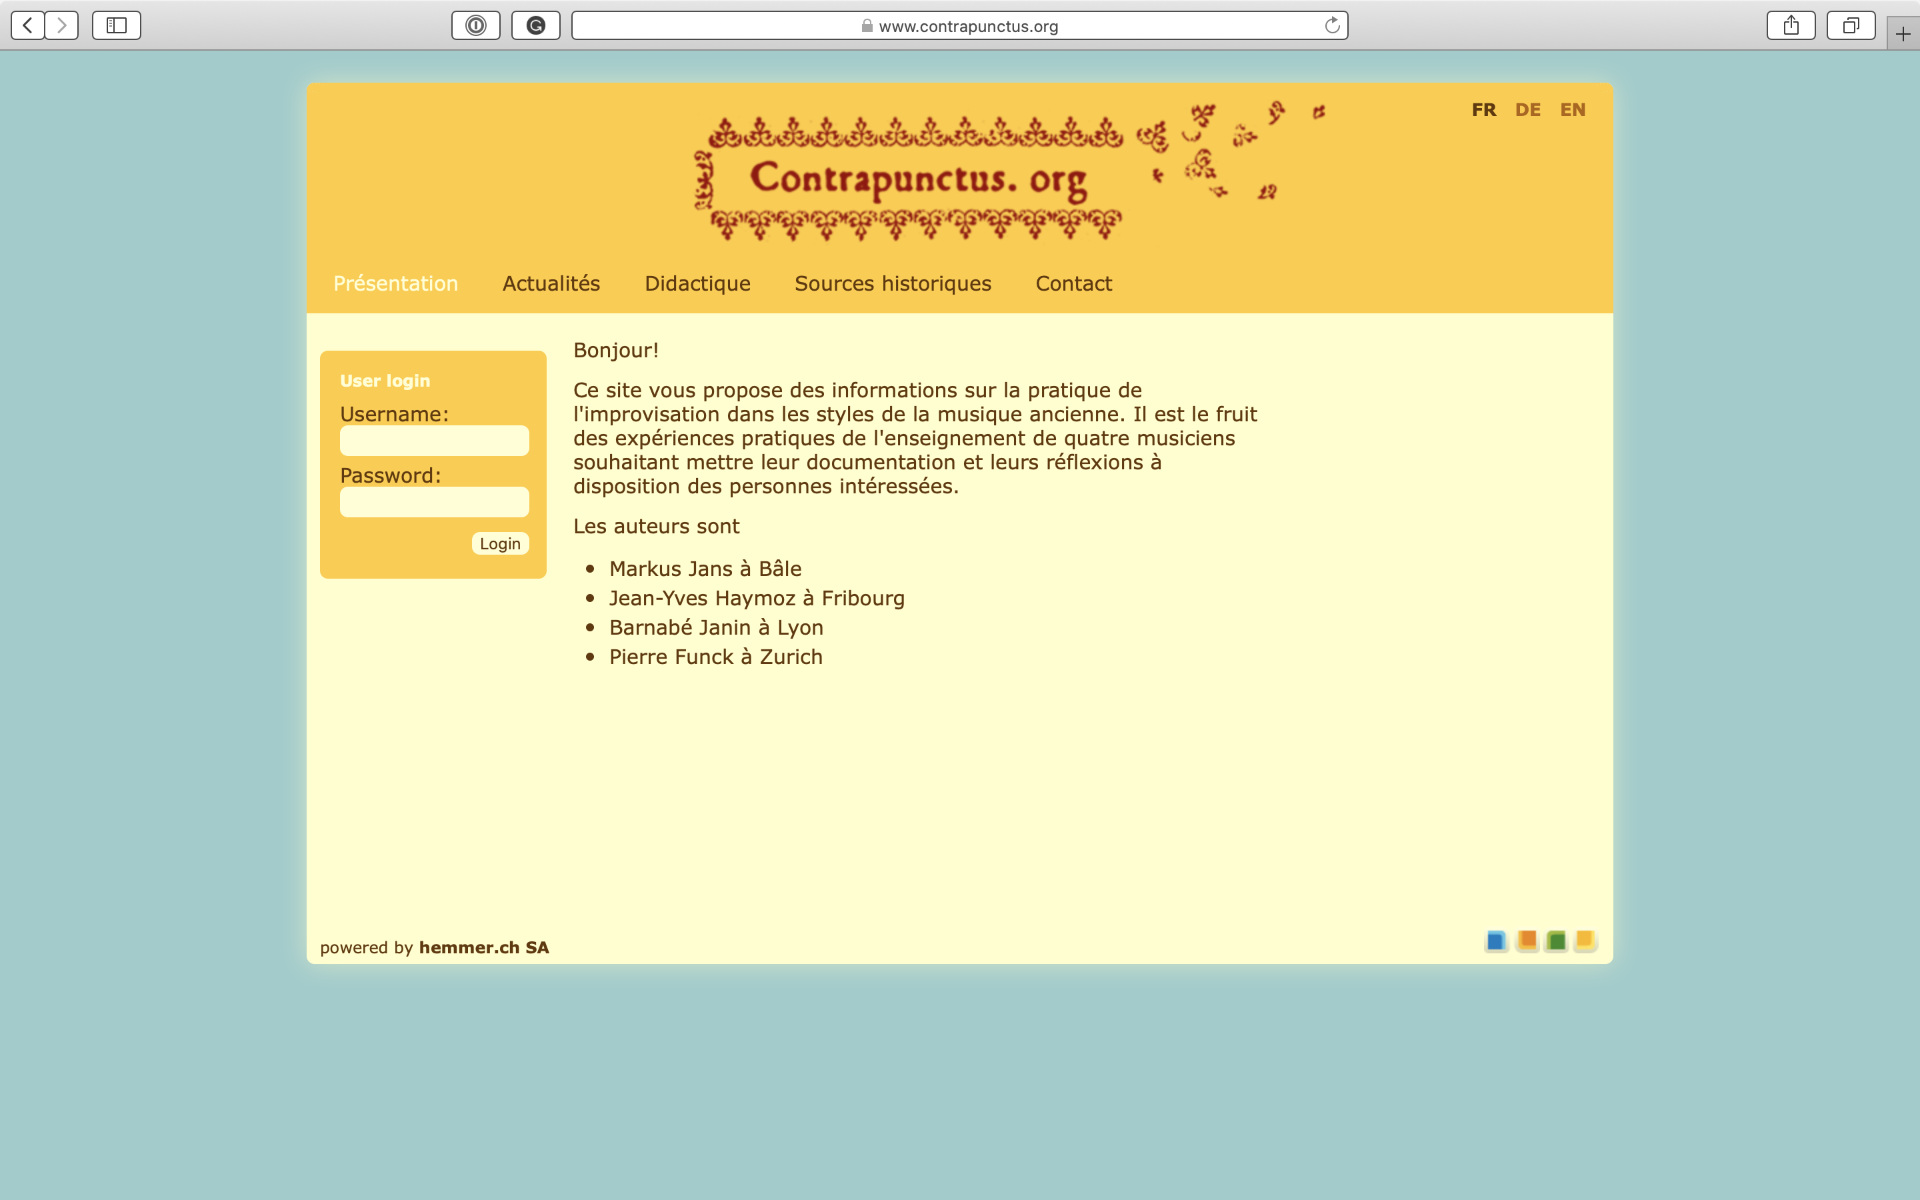Screen dimensions: 1920x1200
Task: Go to the Sources historiques page
Action: (x=892, y=284)
